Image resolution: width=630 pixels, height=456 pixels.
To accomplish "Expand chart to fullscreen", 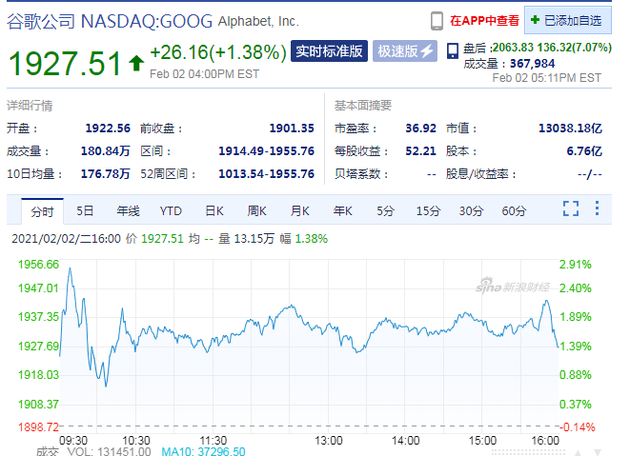I will pyautogui.click(x=571, y=209).
